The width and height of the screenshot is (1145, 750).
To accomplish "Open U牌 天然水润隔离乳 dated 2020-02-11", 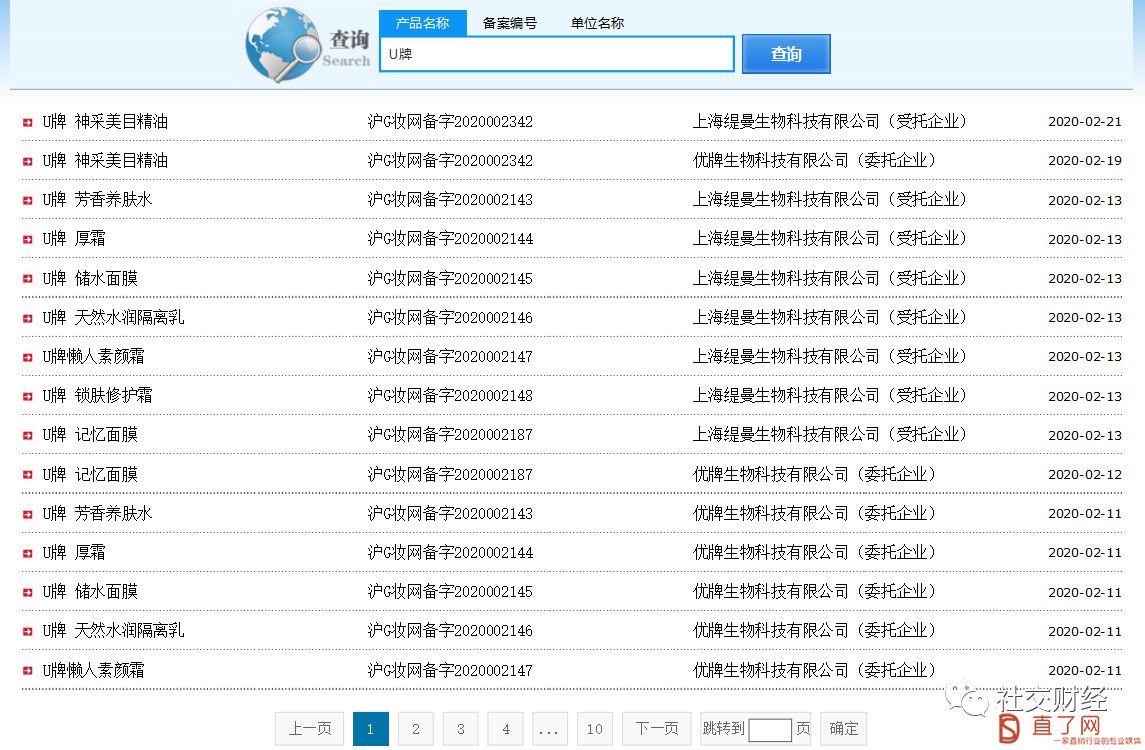I will (113, 631).
